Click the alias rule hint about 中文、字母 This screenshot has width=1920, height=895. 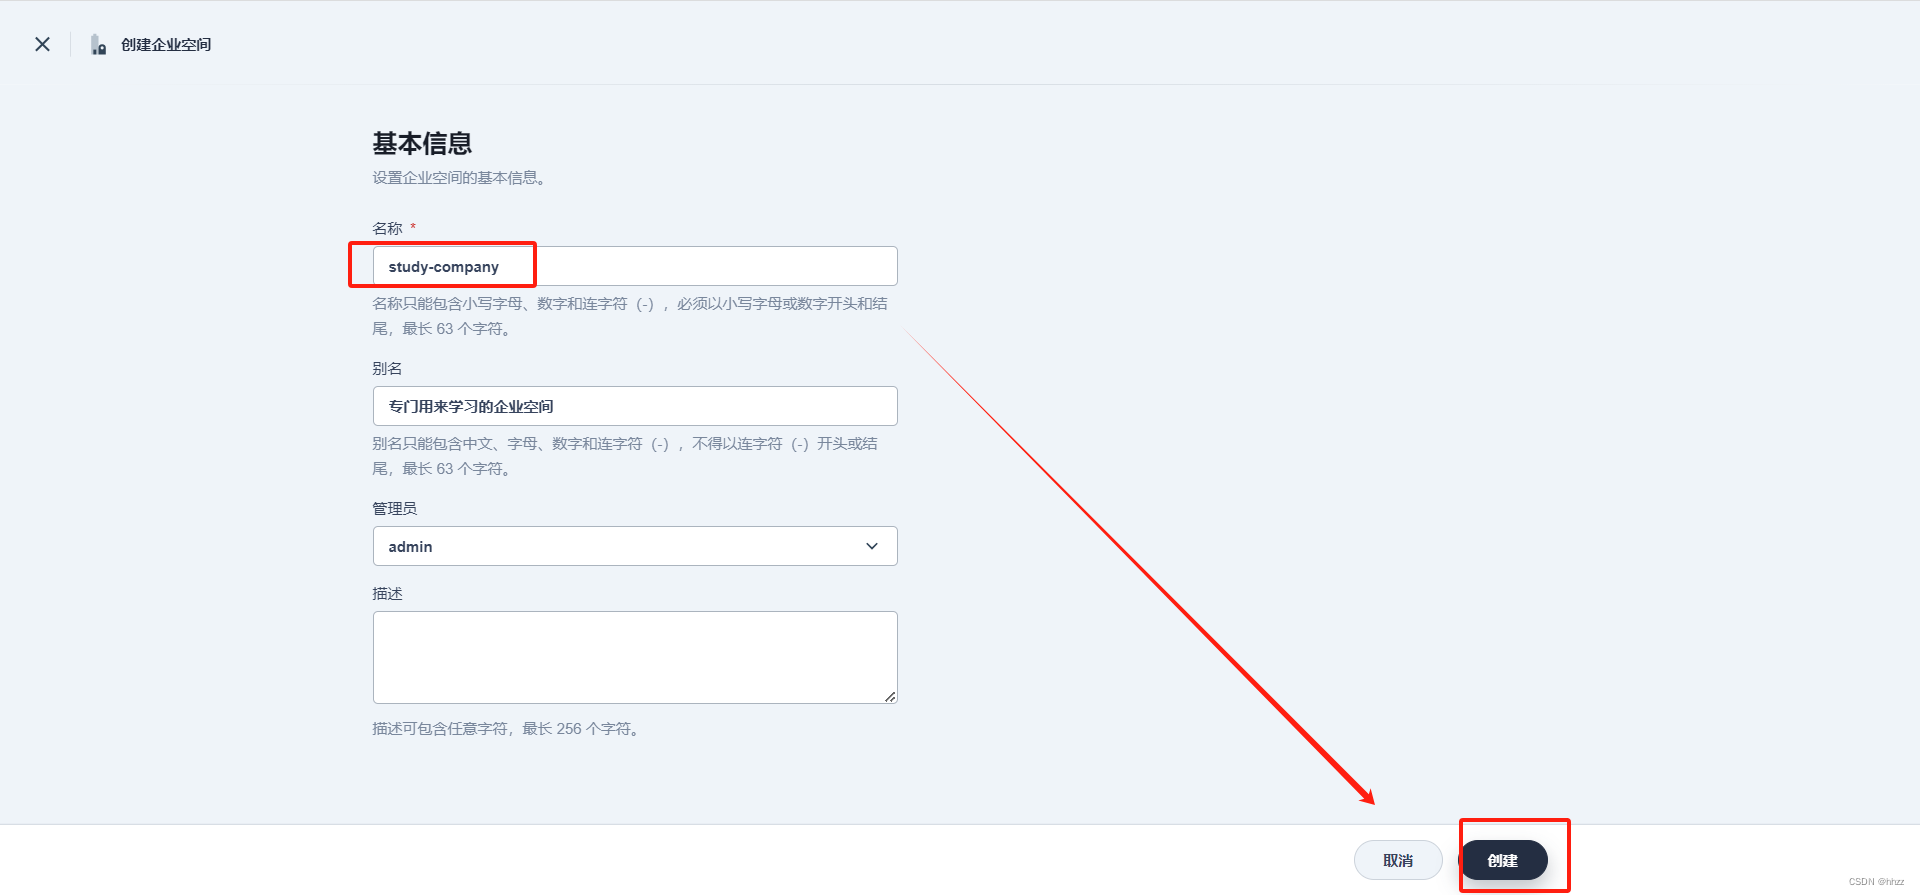coord(625,456)
